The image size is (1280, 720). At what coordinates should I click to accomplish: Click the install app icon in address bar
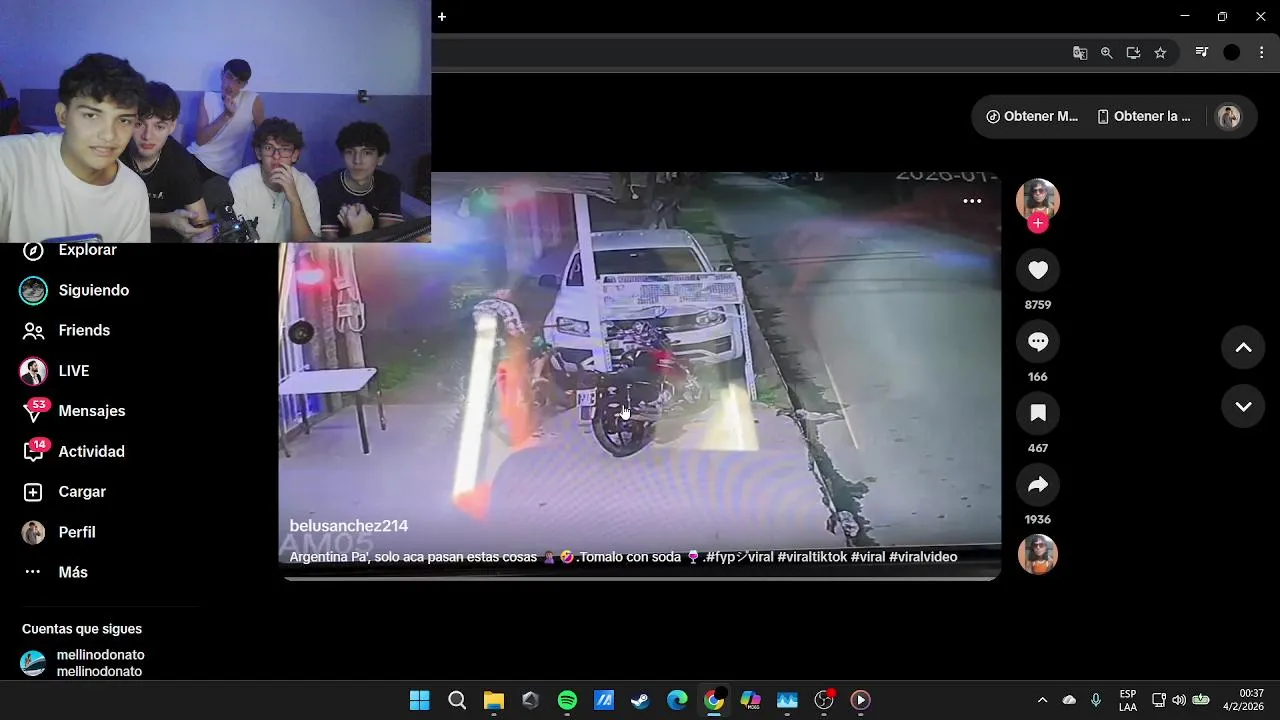click(1133, 53)
